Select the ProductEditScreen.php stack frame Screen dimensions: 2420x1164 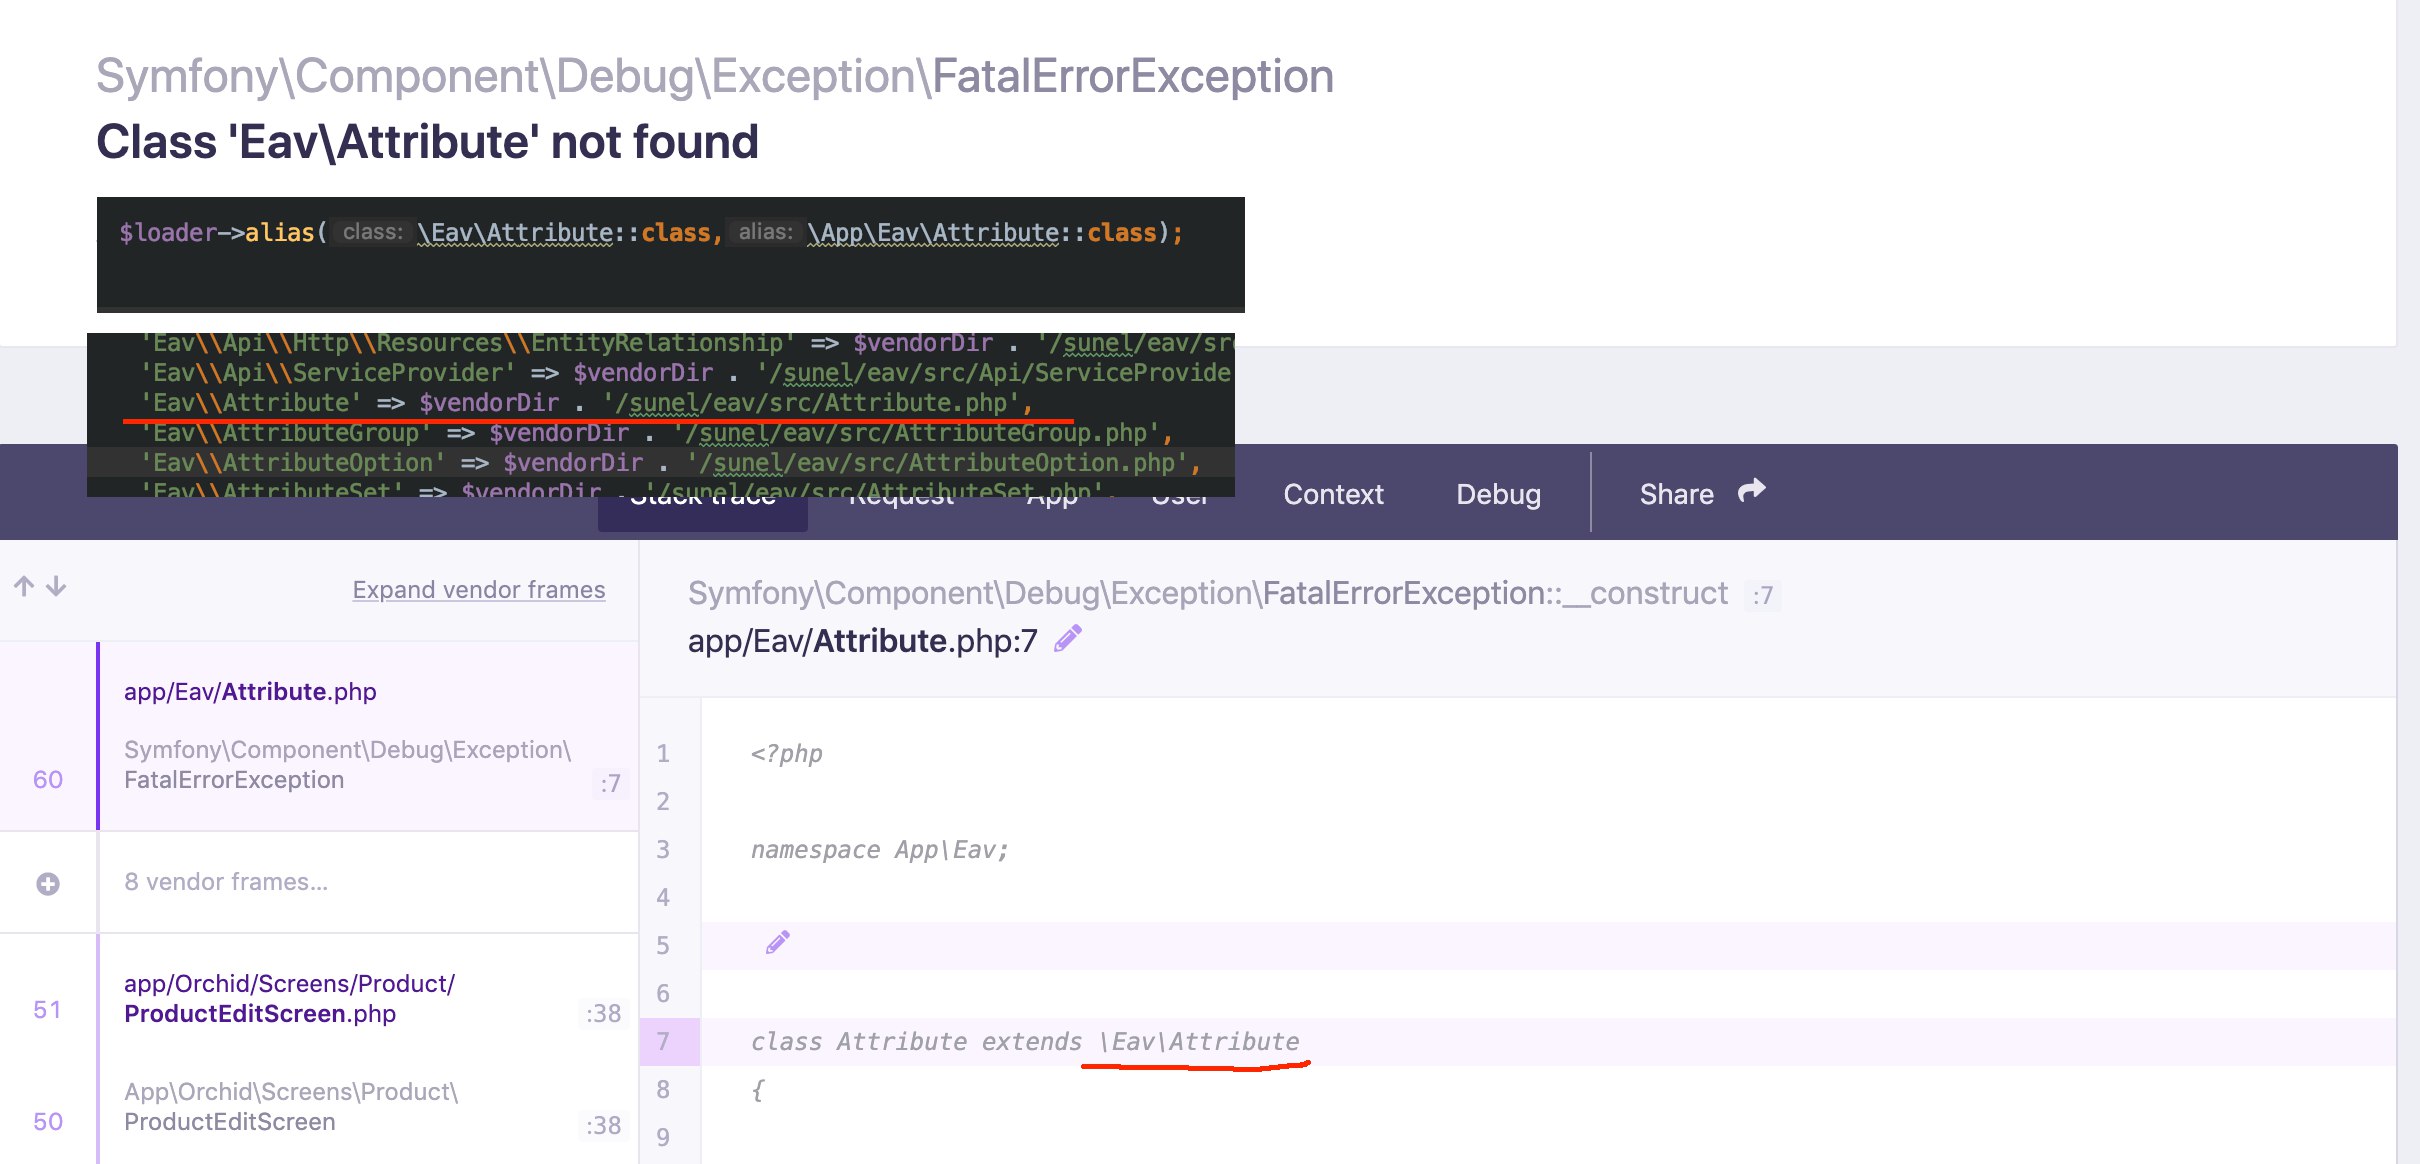(319, 998)
